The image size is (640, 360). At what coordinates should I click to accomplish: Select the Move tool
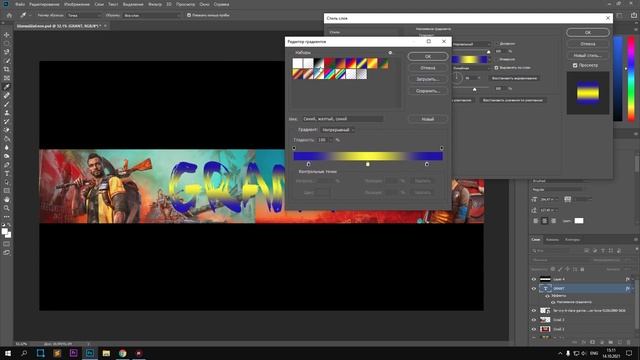click(x=7, y=35)
